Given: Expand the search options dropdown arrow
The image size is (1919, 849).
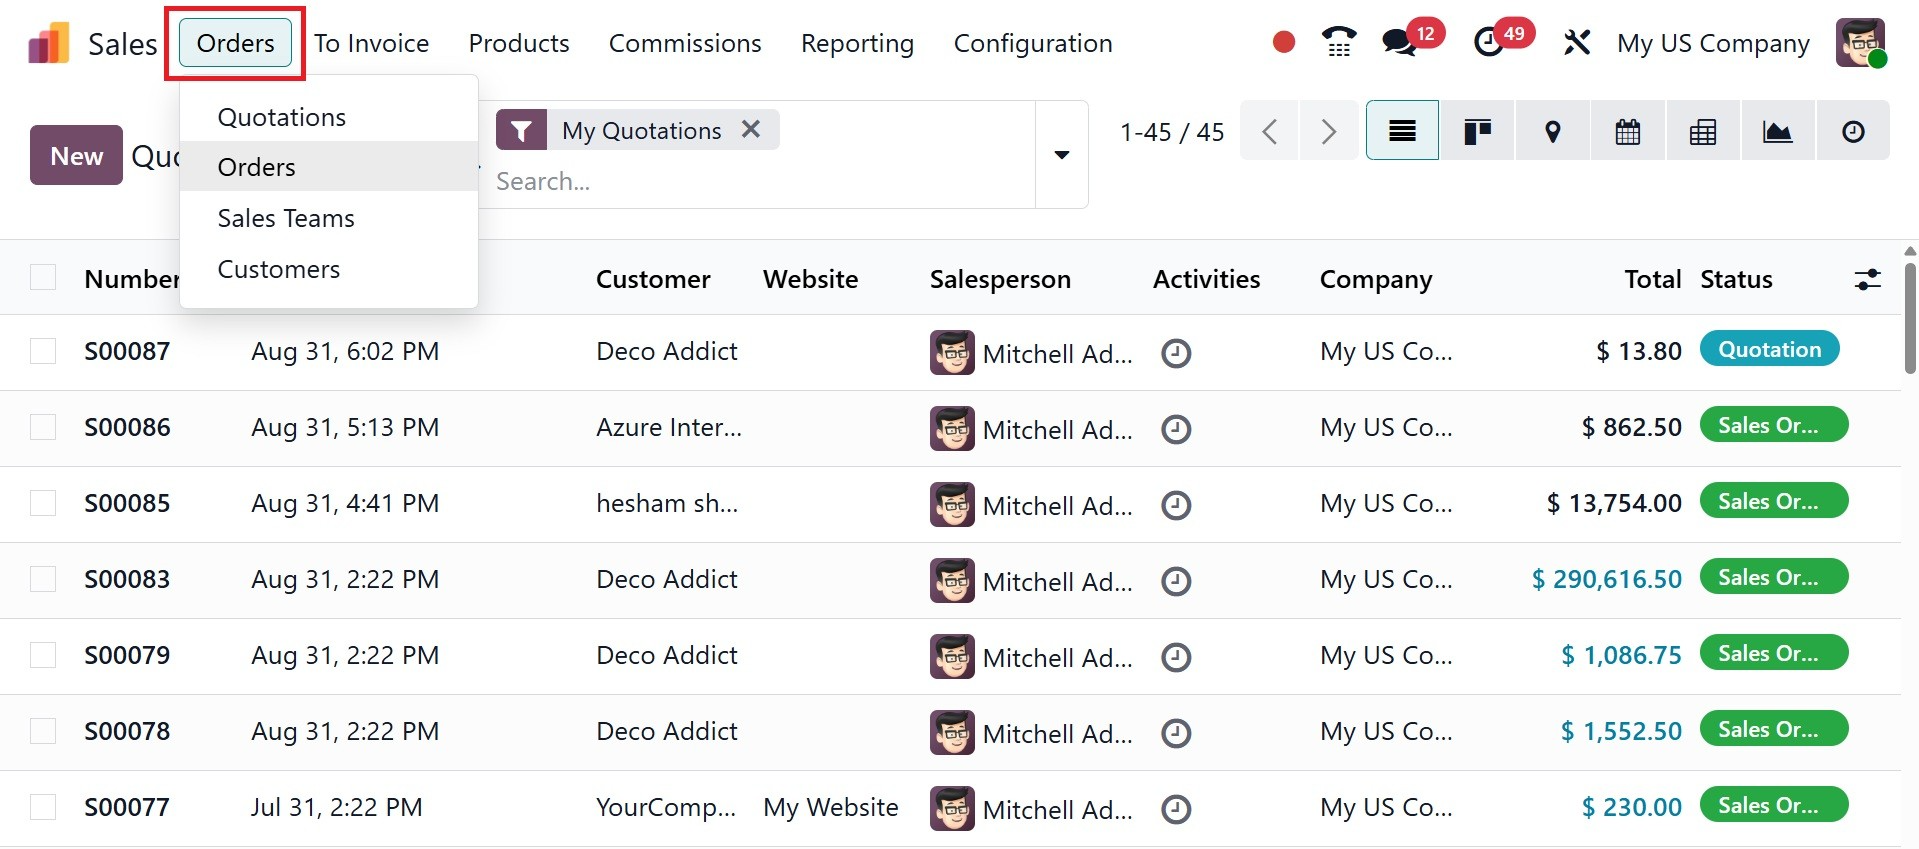Looking at the screenshot, I should (1061, 155).
